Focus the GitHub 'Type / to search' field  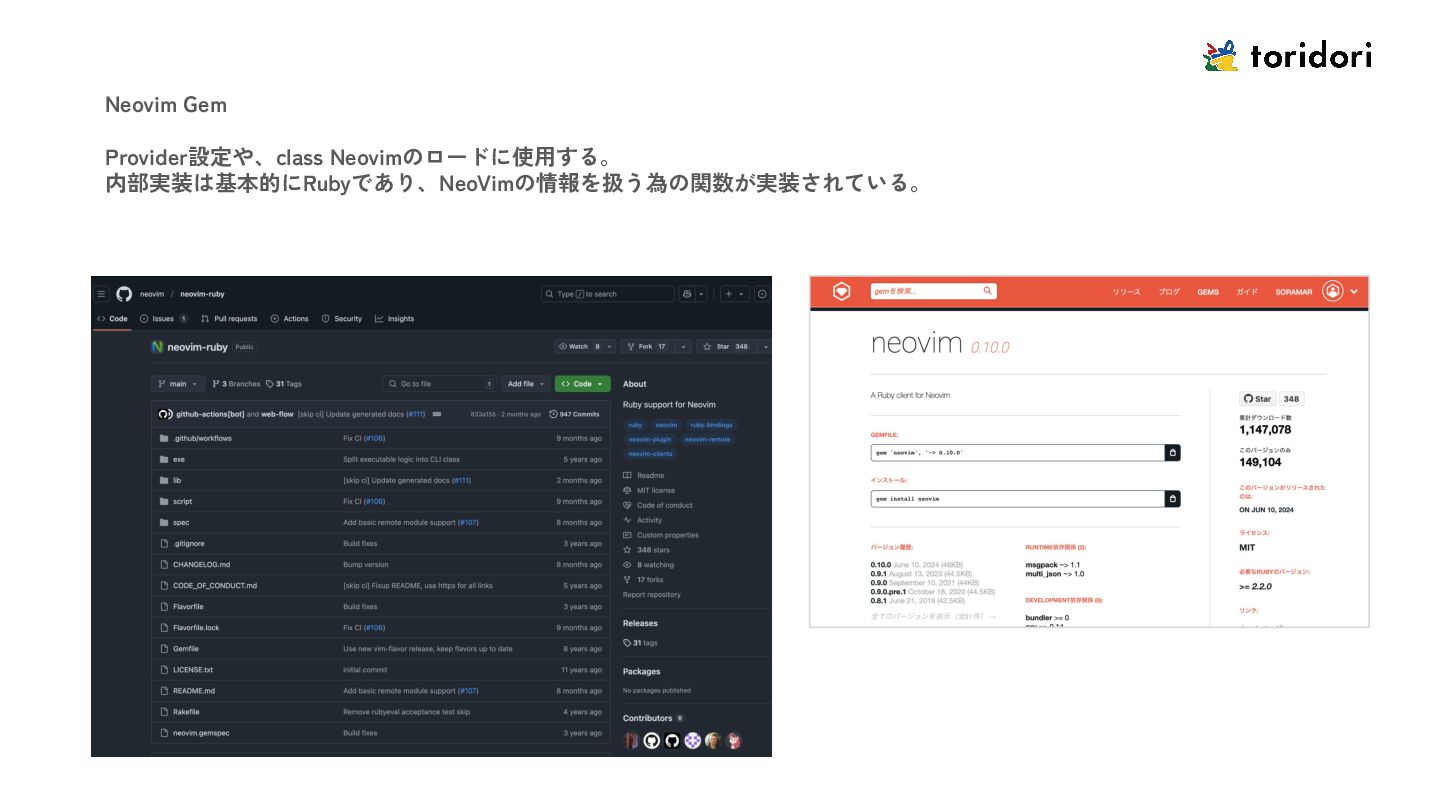[x=608, y=294]
